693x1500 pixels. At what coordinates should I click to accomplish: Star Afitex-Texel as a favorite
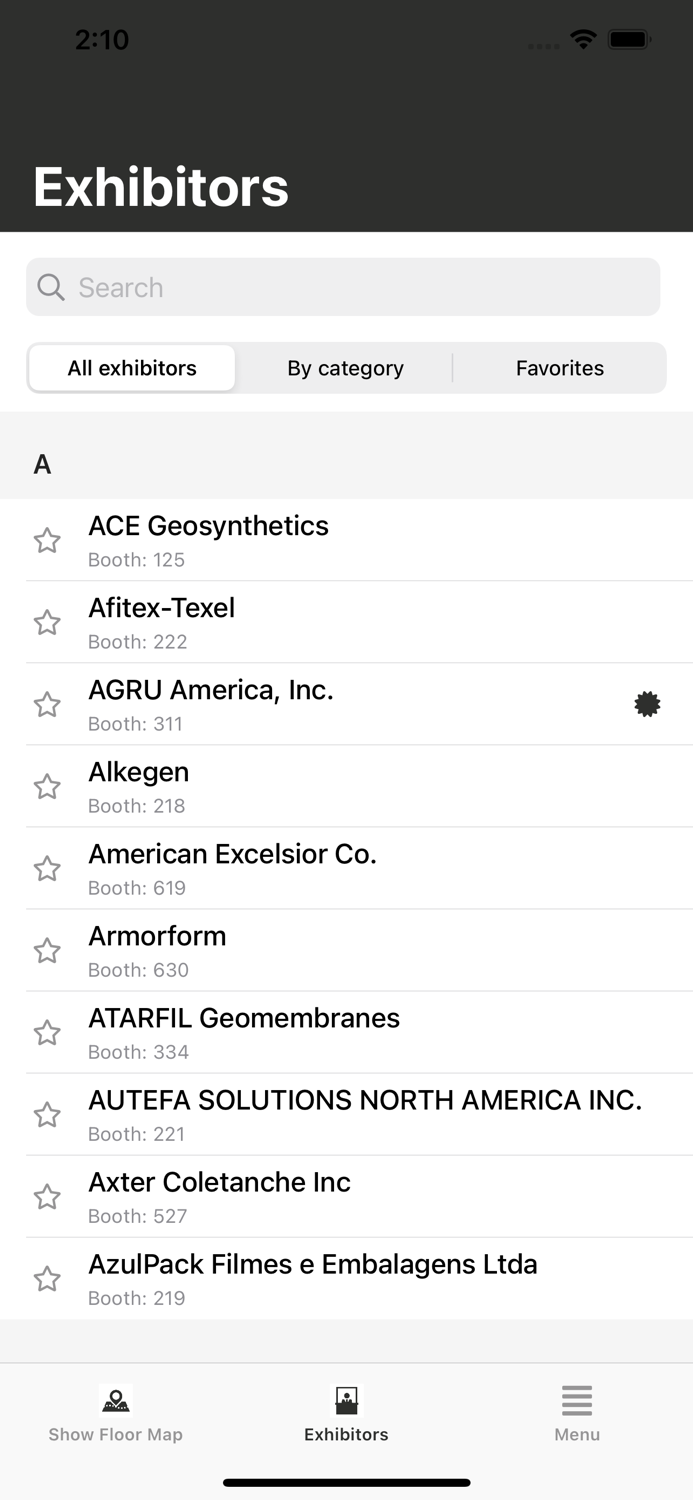tap(47, 623)
